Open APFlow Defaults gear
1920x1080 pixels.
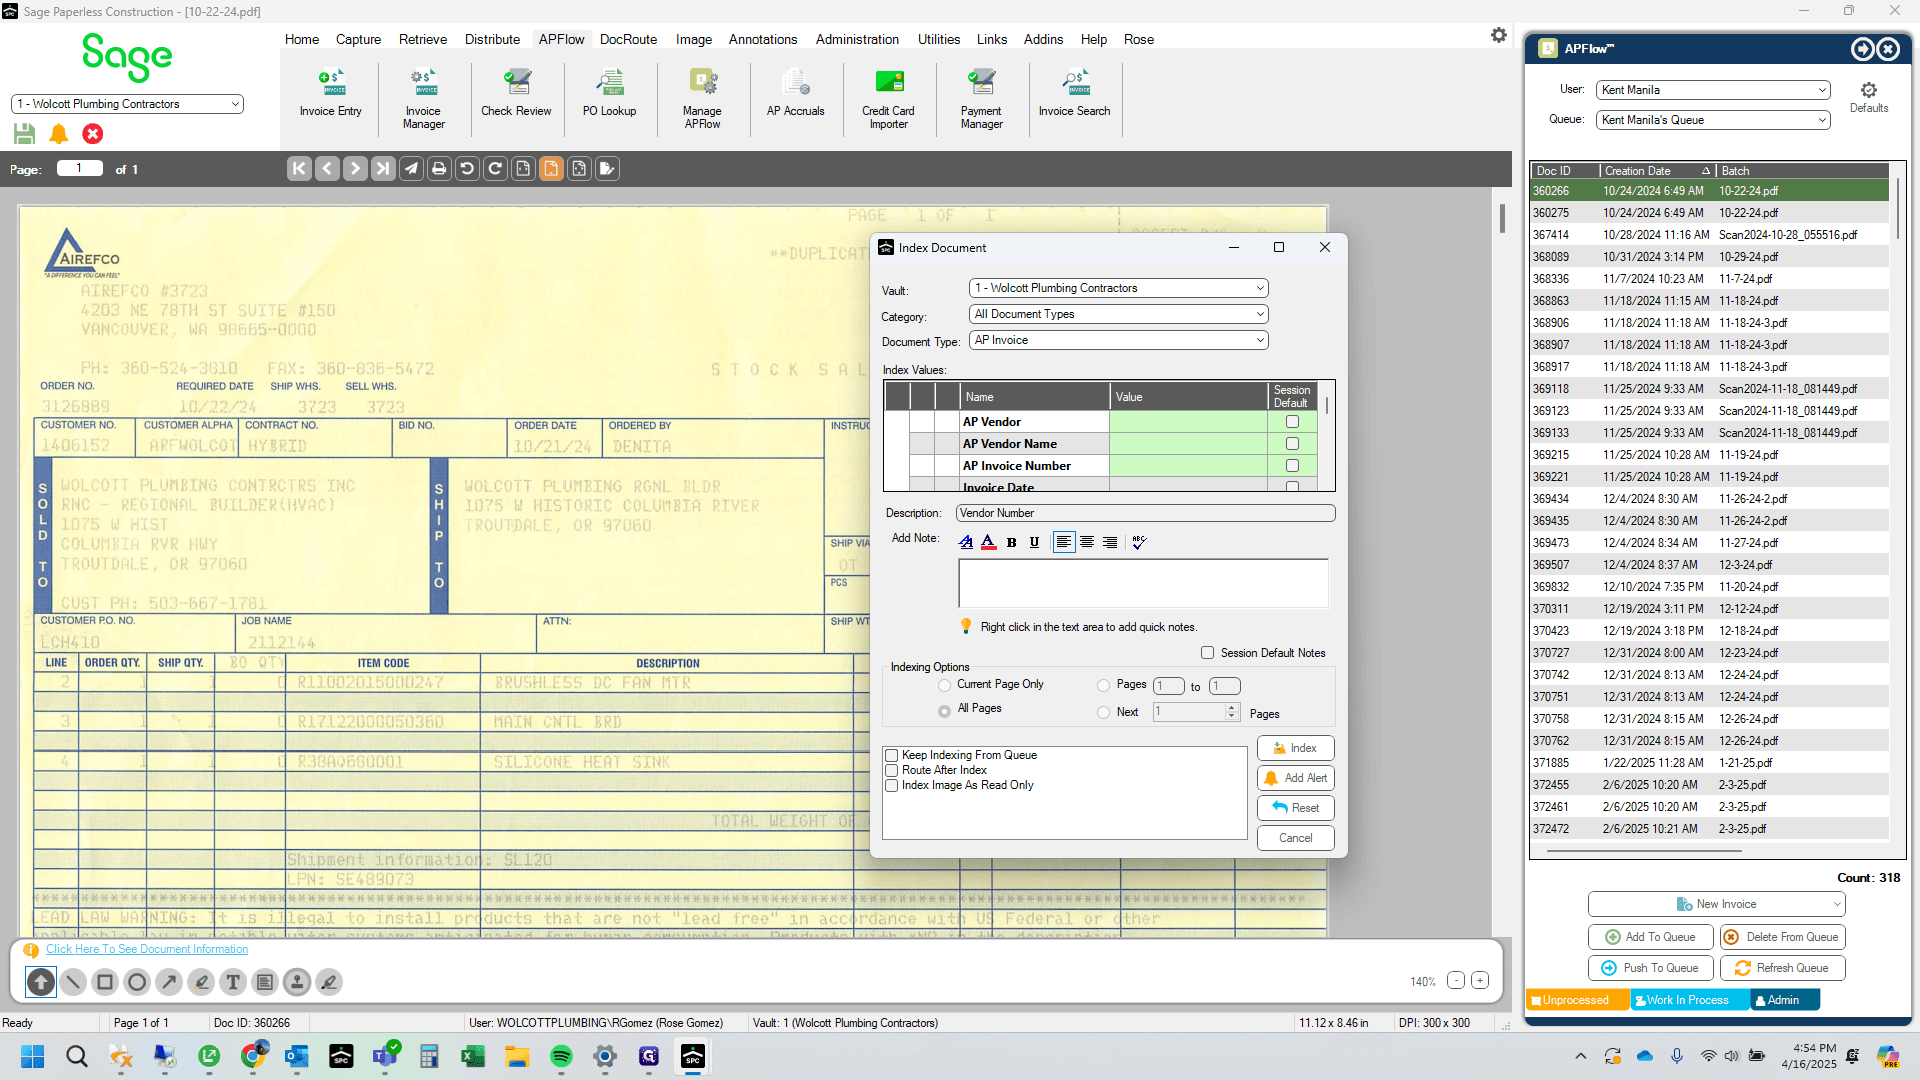tap(1868, 97)
